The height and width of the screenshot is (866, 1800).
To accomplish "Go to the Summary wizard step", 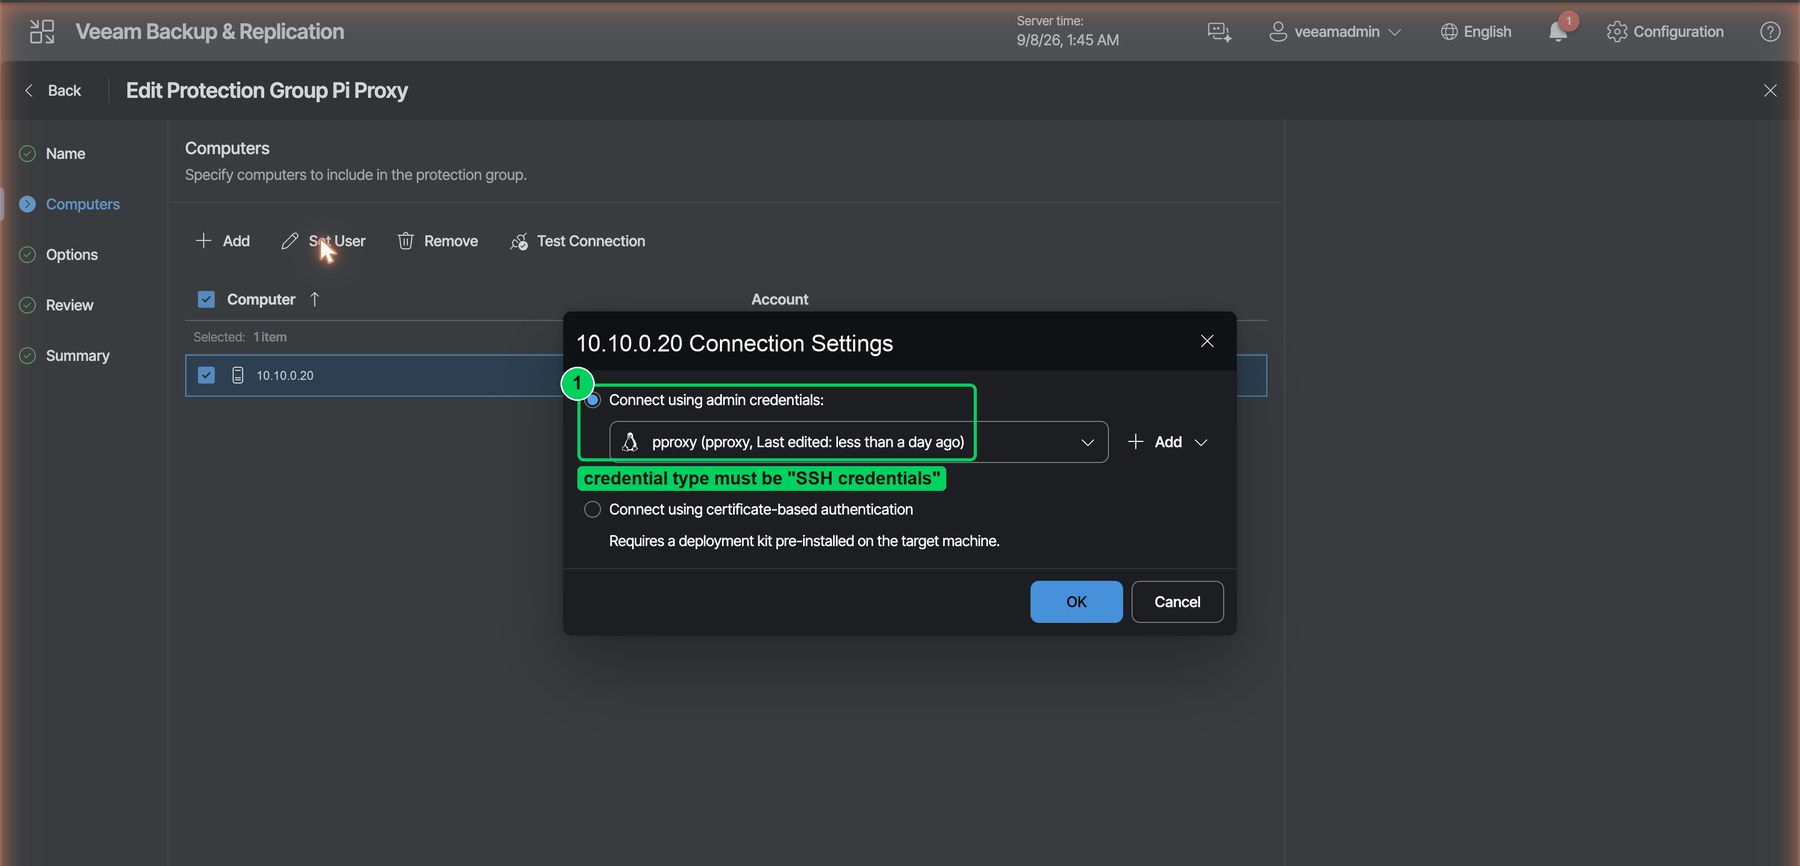I will point(77,355).
